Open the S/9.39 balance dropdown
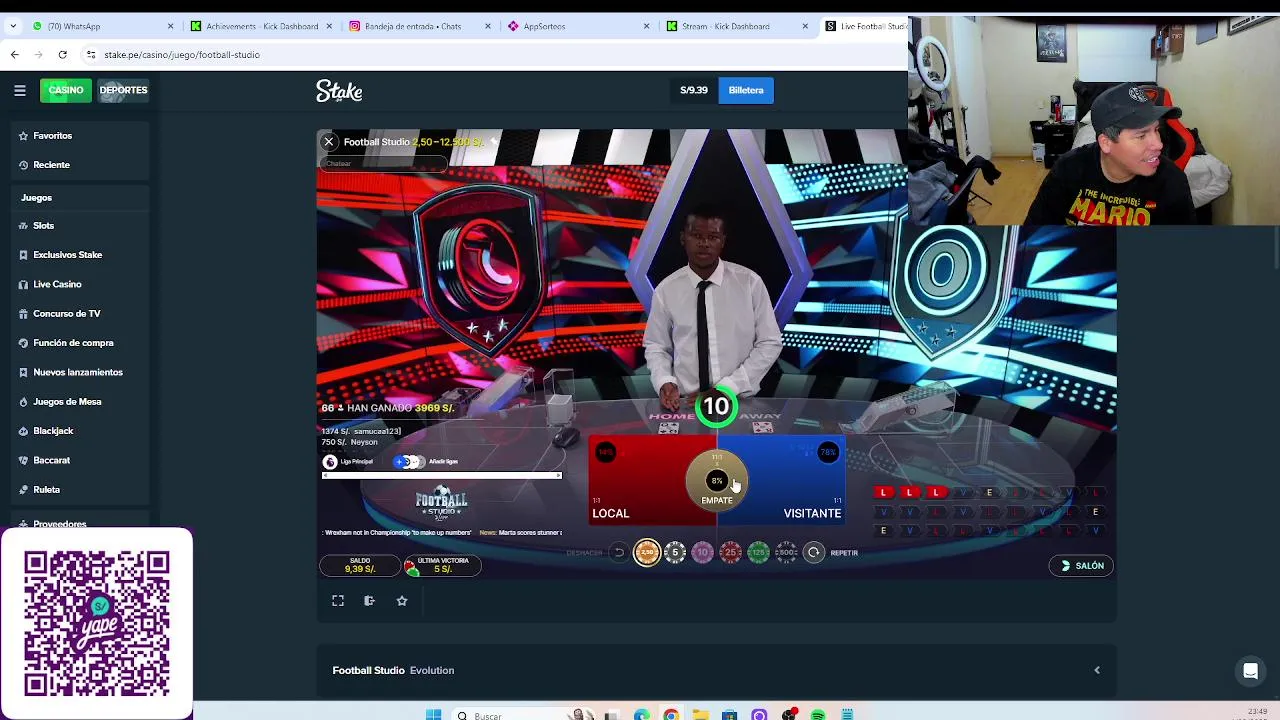Viewport: 1280px width, 720px height. [694, 90]
